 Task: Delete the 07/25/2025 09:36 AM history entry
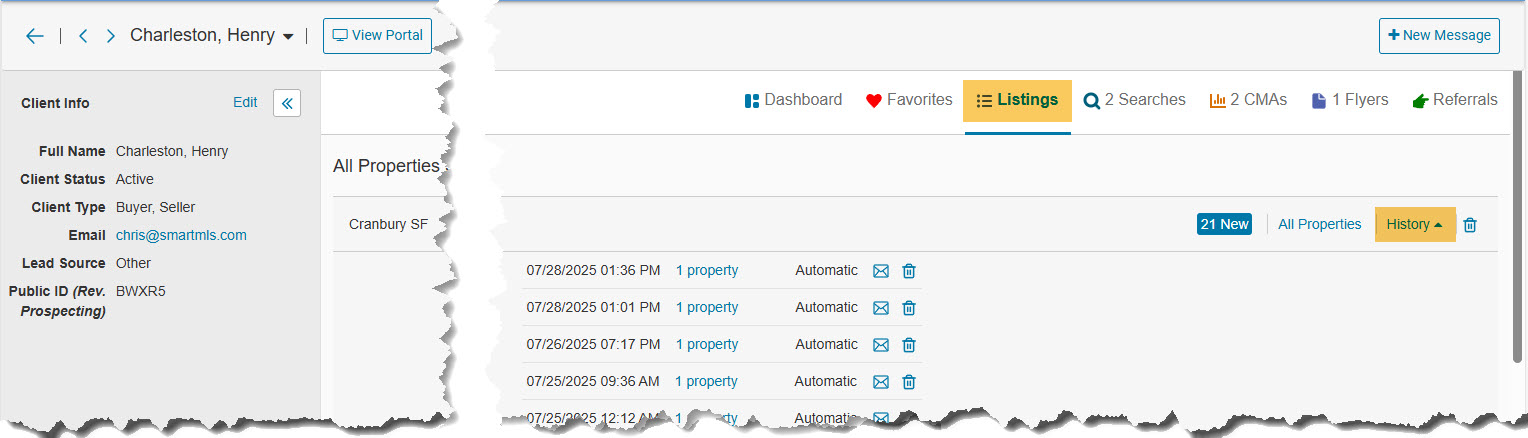coord(909,382)
